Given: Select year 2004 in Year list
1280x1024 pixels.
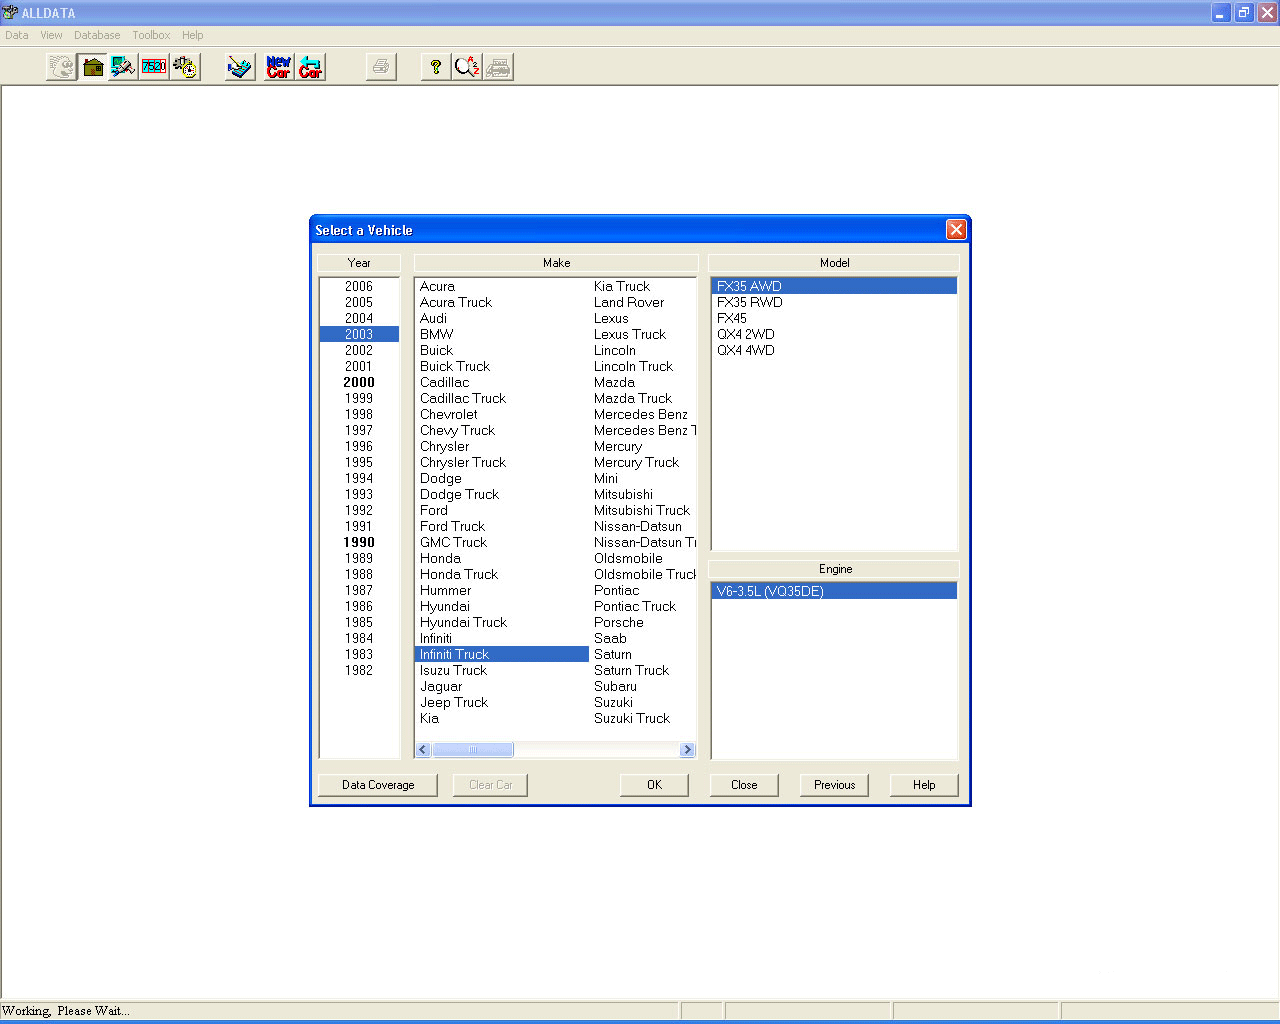Looking at the screenshot, I should click(x=359, y=318).
